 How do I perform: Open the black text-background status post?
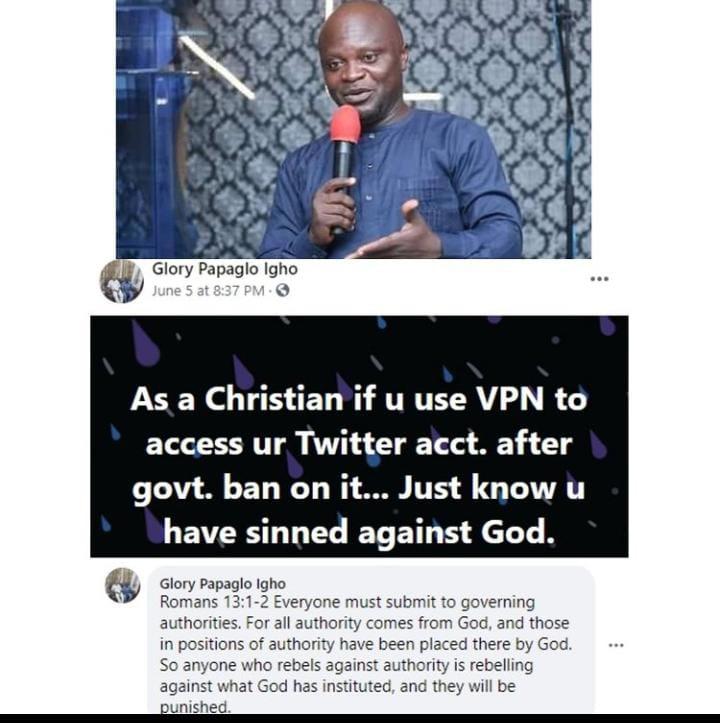[359, 436]
